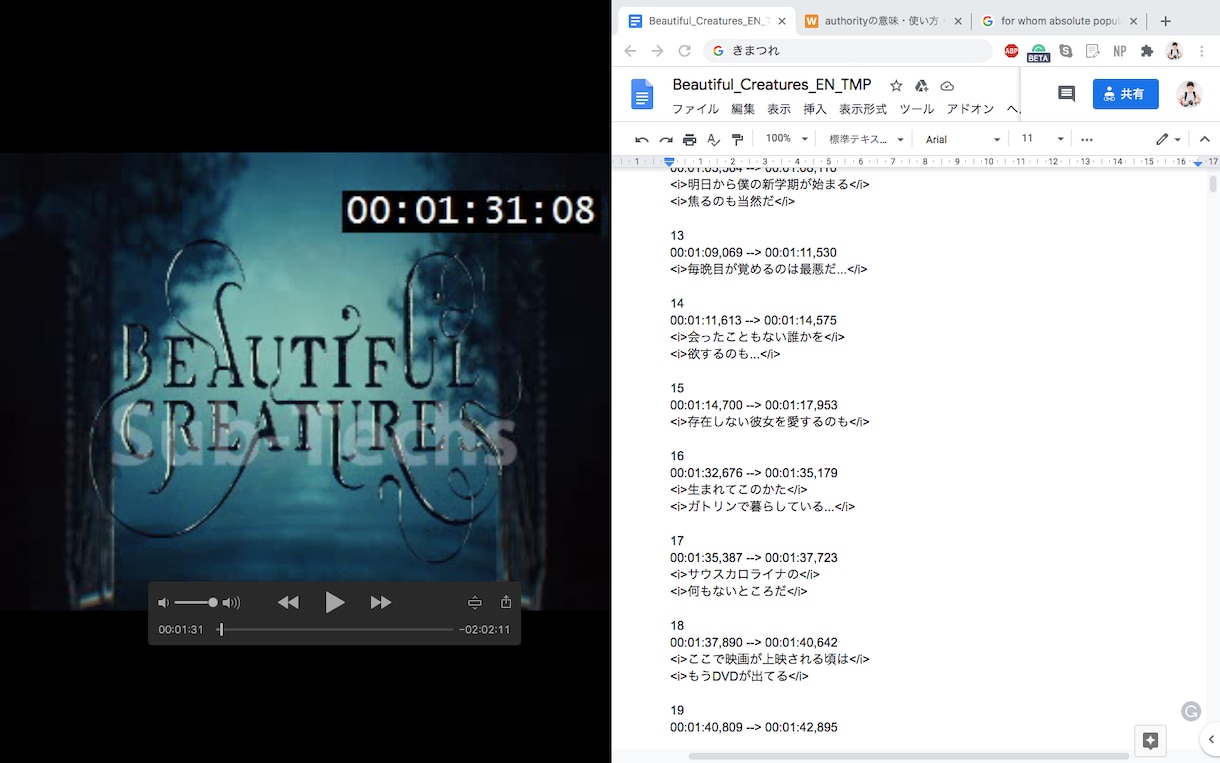This screenshot has height=763, width=1220.
Task: Redo the last edit in Docs
Action: click(x=666, y=140)
